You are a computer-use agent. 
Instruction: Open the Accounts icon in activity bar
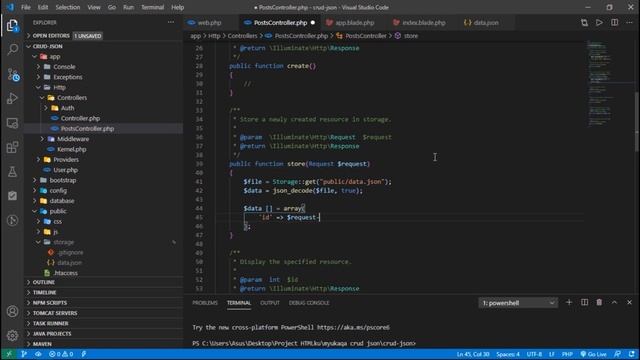pos(12,311)
